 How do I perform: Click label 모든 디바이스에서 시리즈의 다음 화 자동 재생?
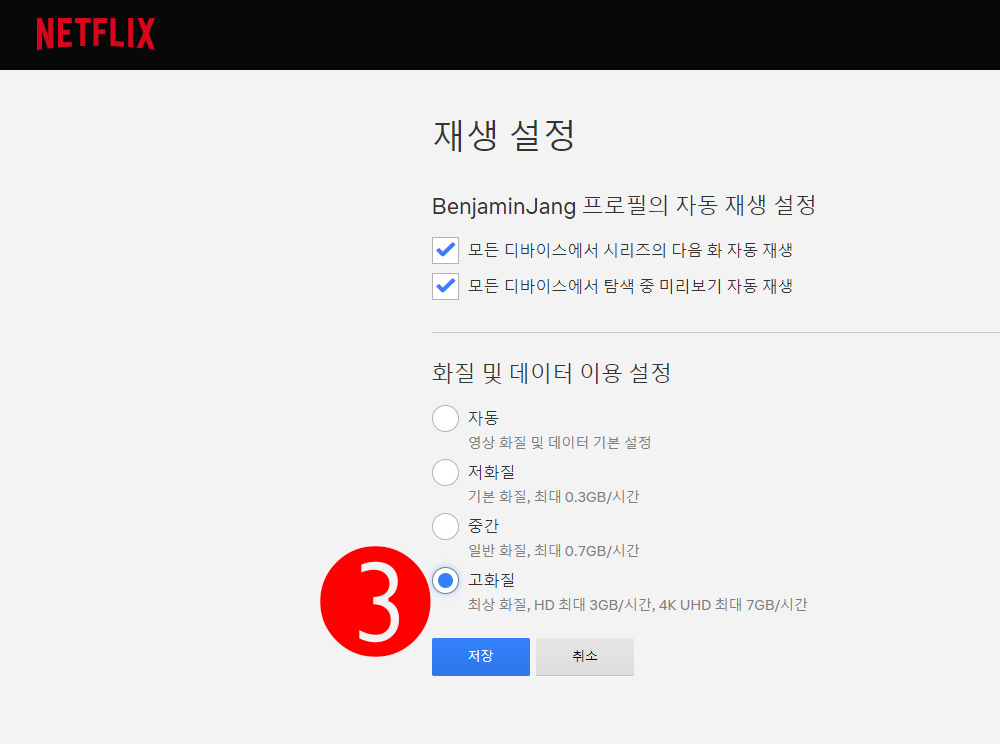(x=630, y=250)
